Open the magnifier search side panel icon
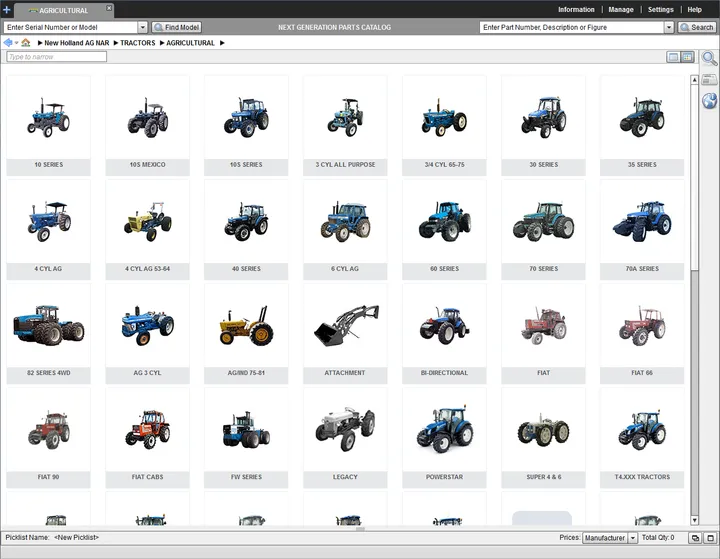Image resolution: width=720 pixels, height=559 pixels. [x=709, y=58]
